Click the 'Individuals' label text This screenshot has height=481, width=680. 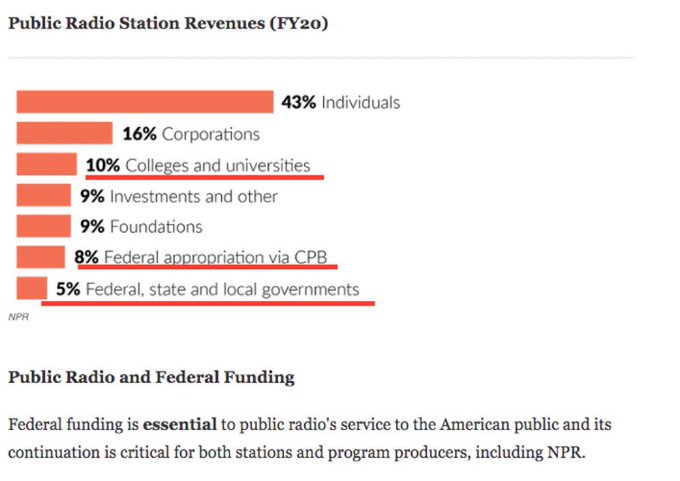pyautogui.click(x=361, y=103)
